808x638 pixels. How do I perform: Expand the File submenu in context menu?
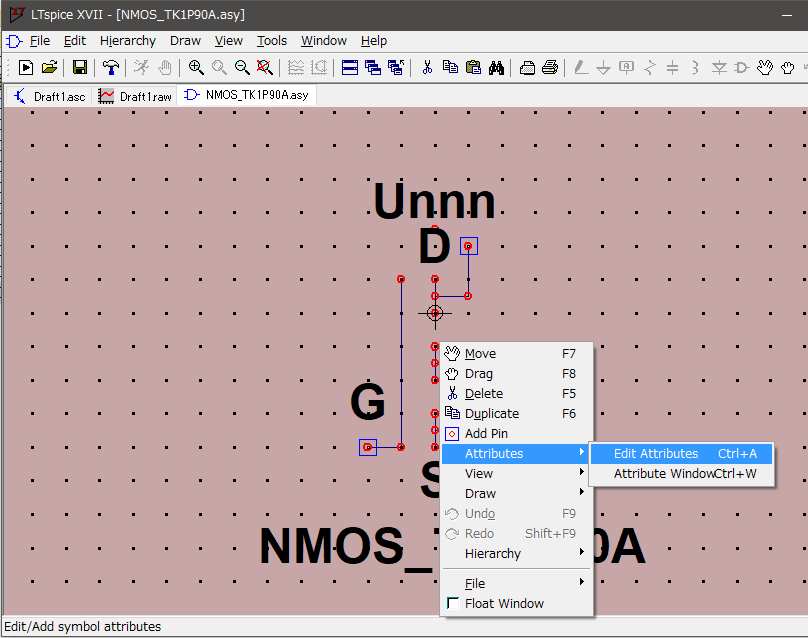pyautogui.click(x=517, y=583)
